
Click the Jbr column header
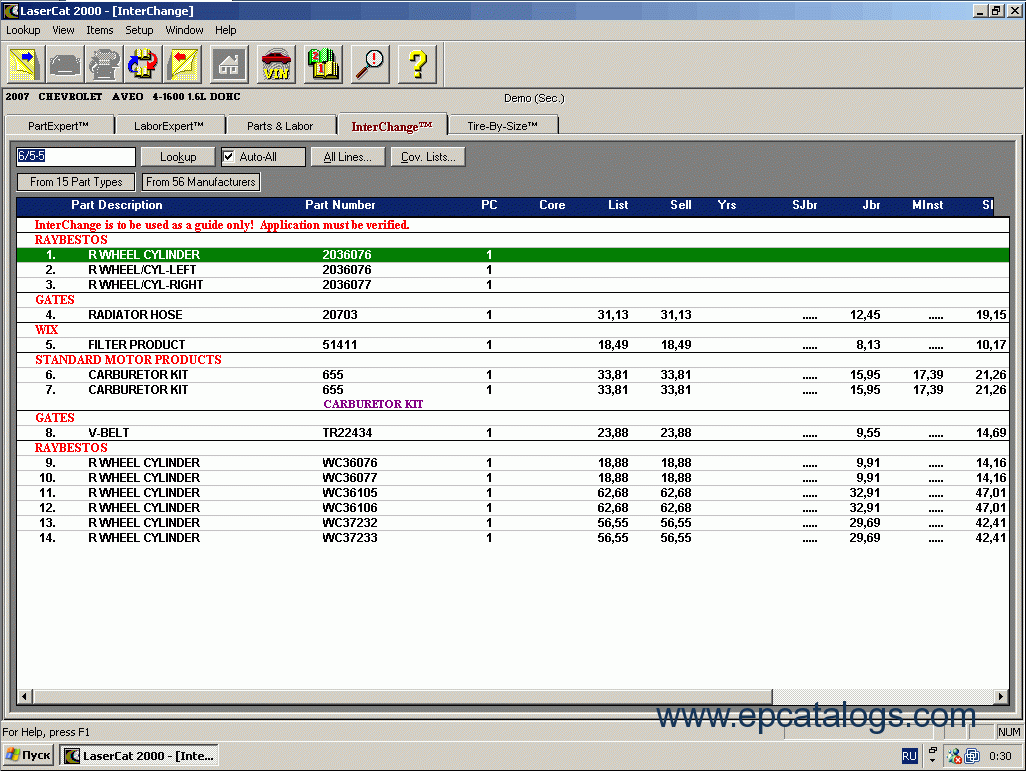point(871,205)
